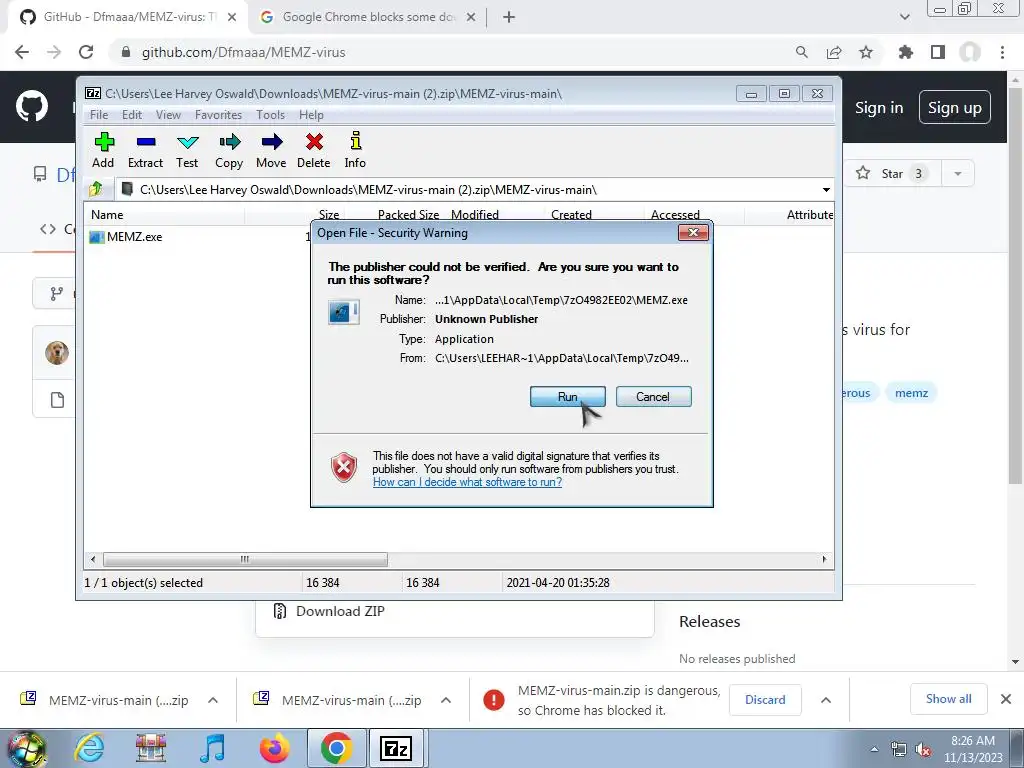Image resolution: width=1024 pixels, height=768 pixels.
Task: Click Cancel in the security warning
Action: (653, 397)
